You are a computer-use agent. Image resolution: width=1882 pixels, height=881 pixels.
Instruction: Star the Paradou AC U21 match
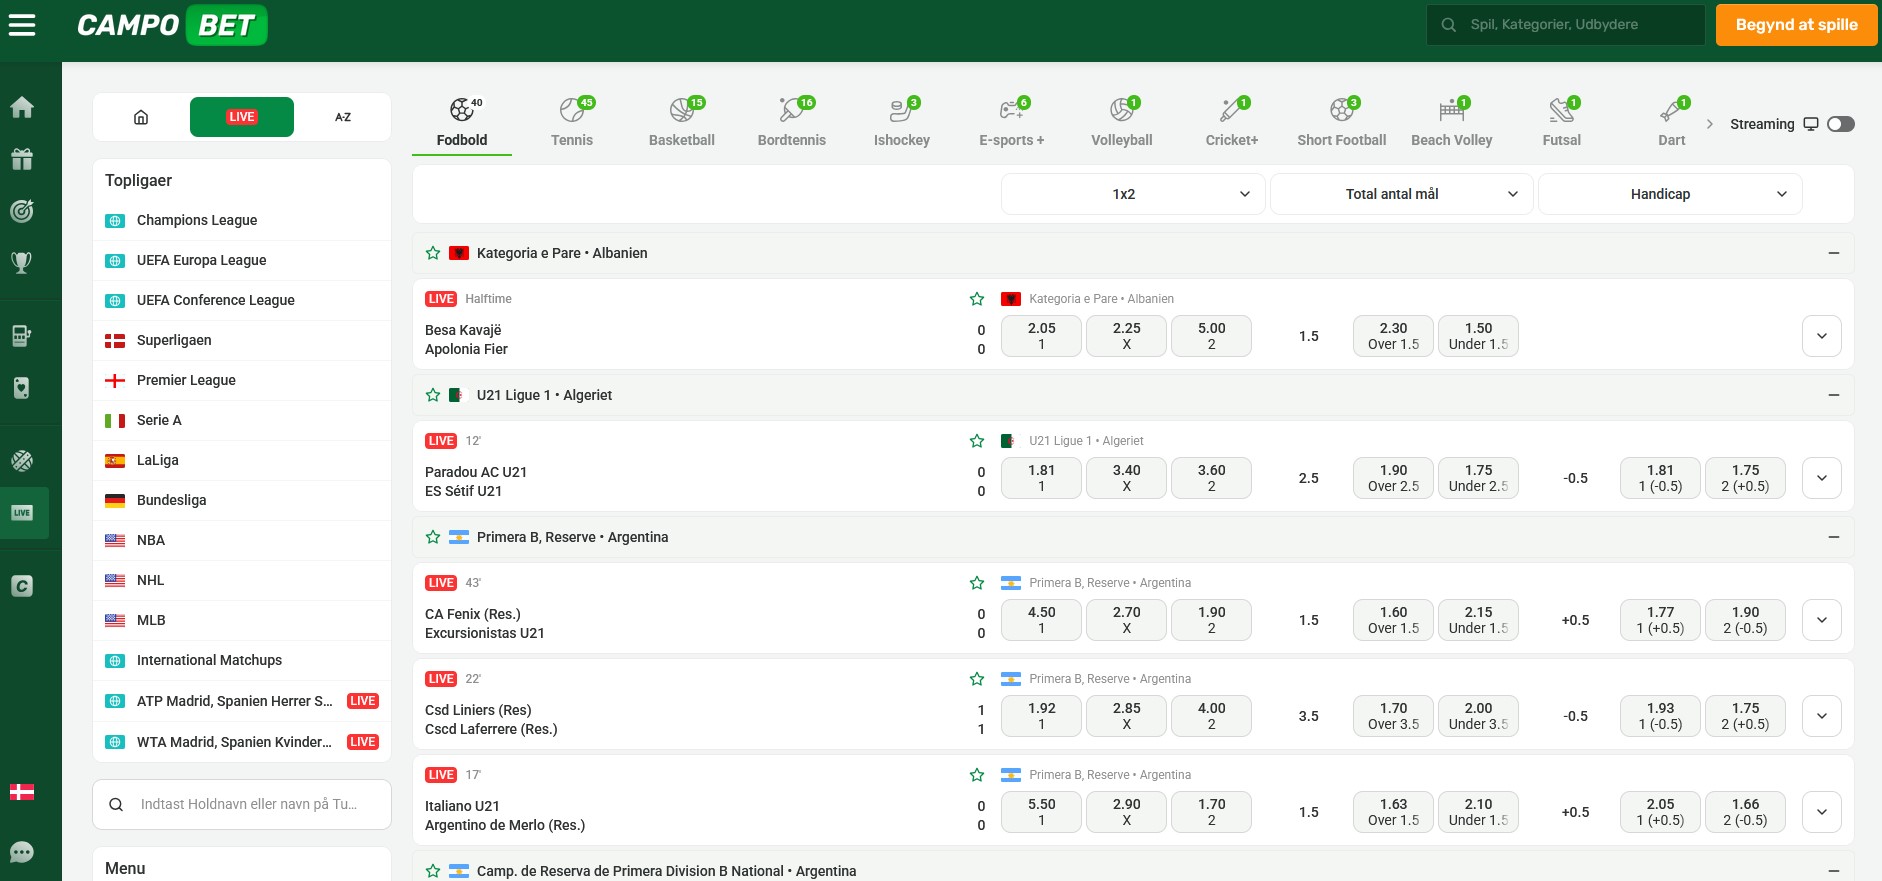pos(977,441)
